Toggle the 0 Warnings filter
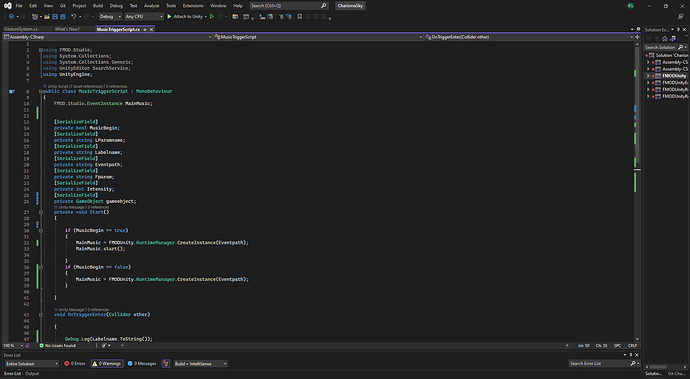The width and height of the screenshot is (690, 379). [107, 364]
